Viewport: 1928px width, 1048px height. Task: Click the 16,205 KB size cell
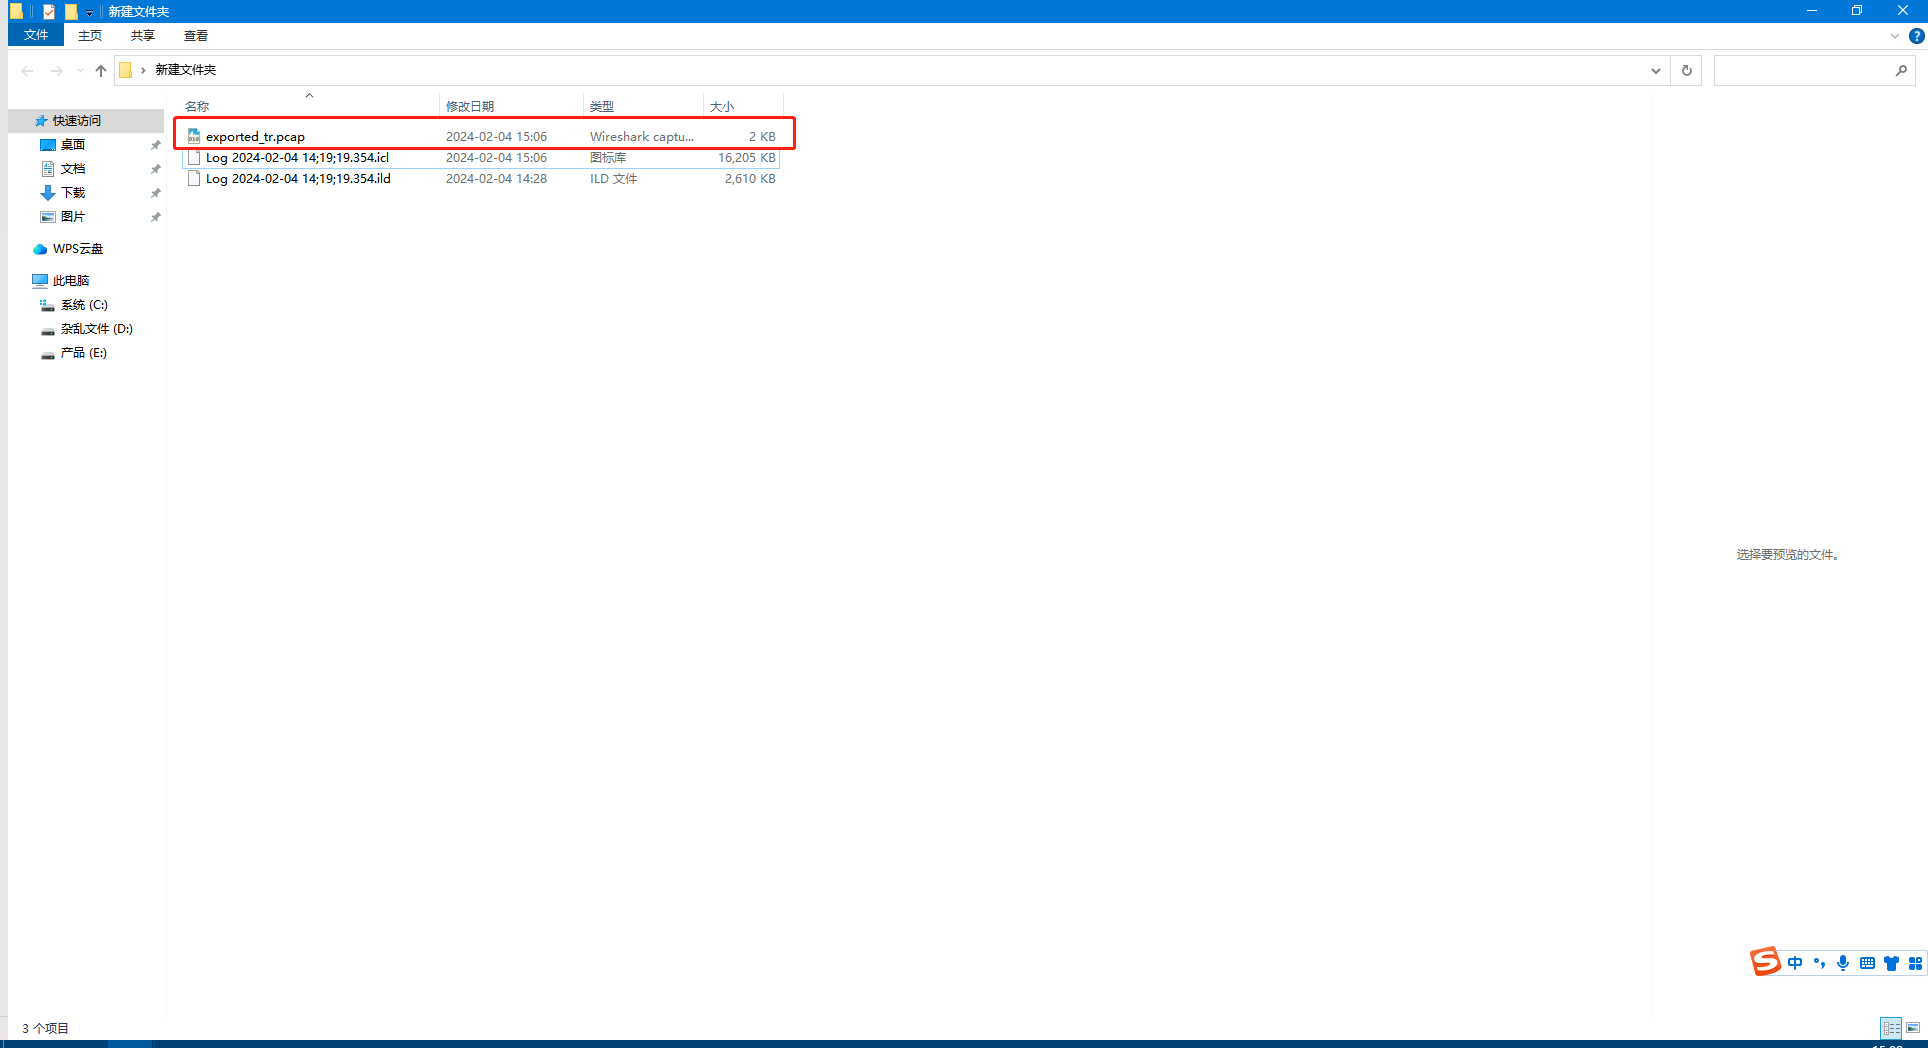coord(747,158)
